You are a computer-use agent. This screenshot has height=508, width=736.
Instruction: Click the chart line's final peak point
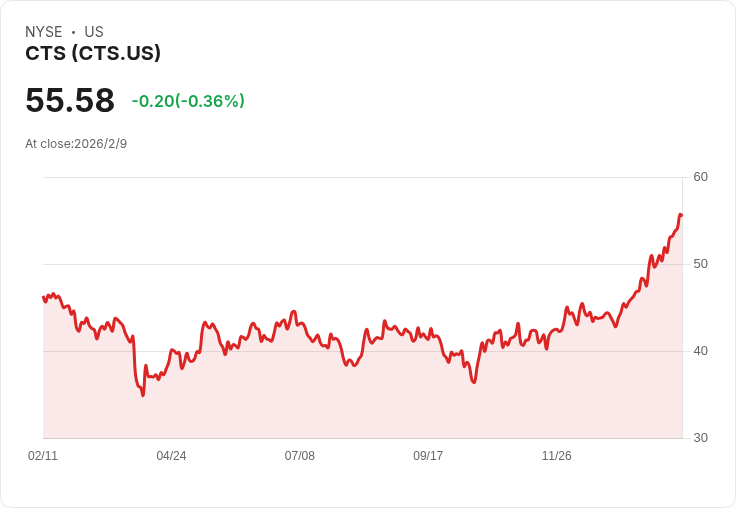pyautogui.click(x=680, y=215)
